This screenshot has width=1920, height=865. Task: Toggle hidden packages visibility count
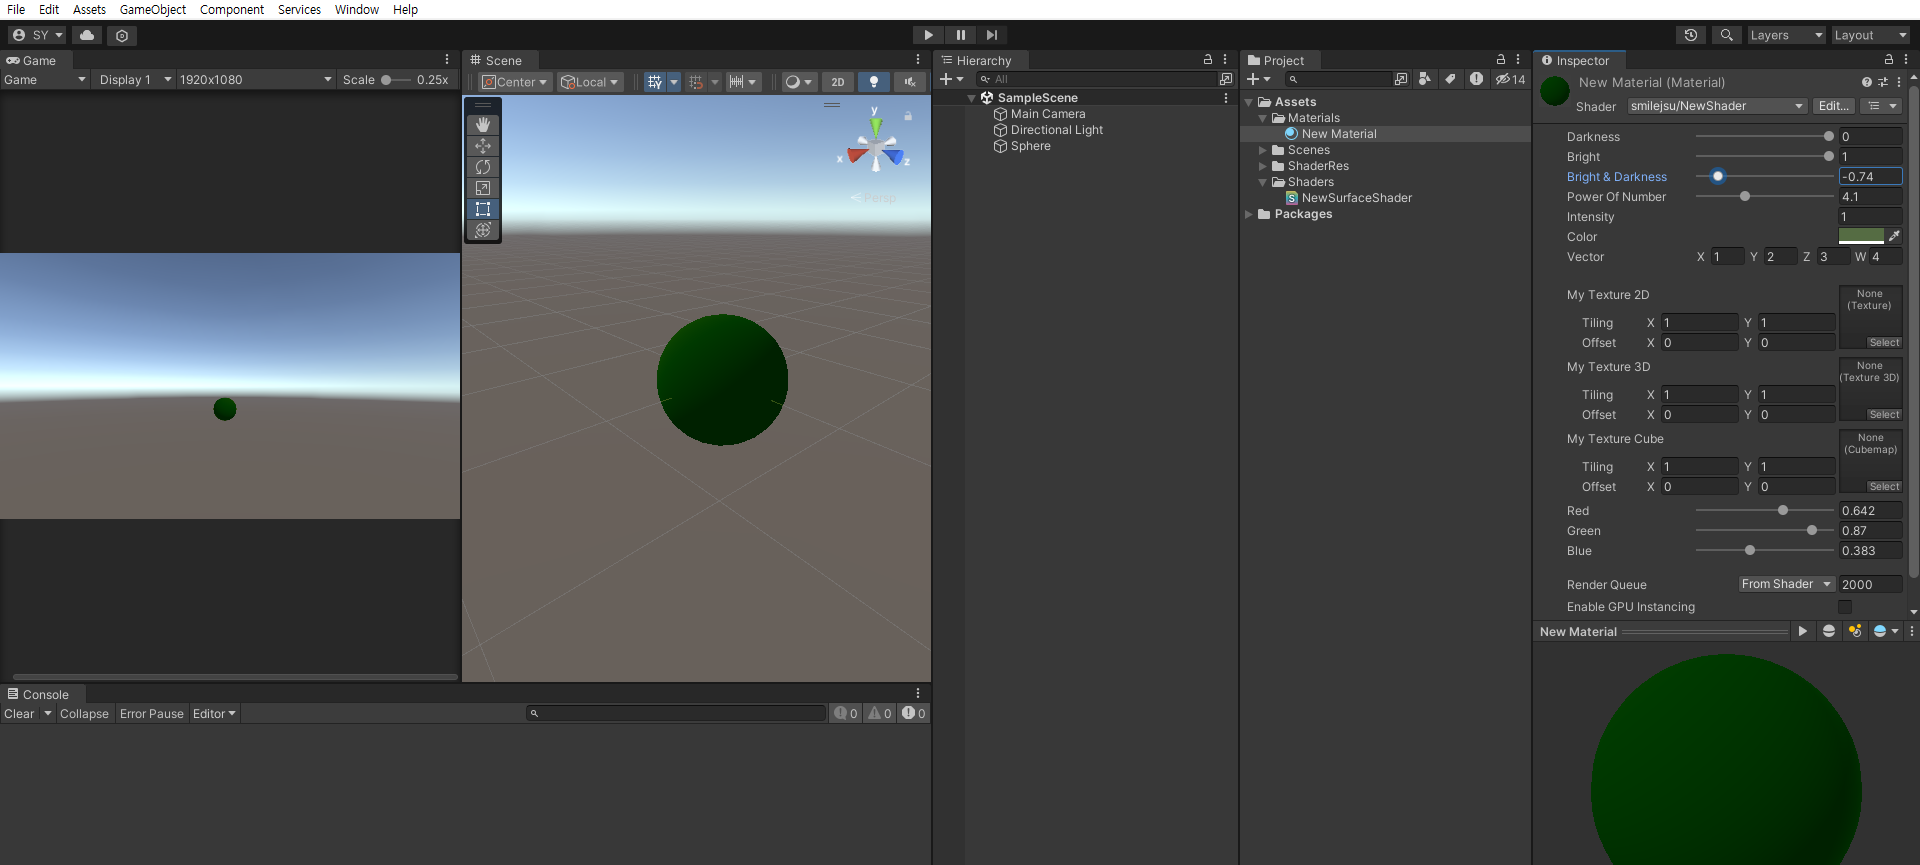click(1510, 79)
